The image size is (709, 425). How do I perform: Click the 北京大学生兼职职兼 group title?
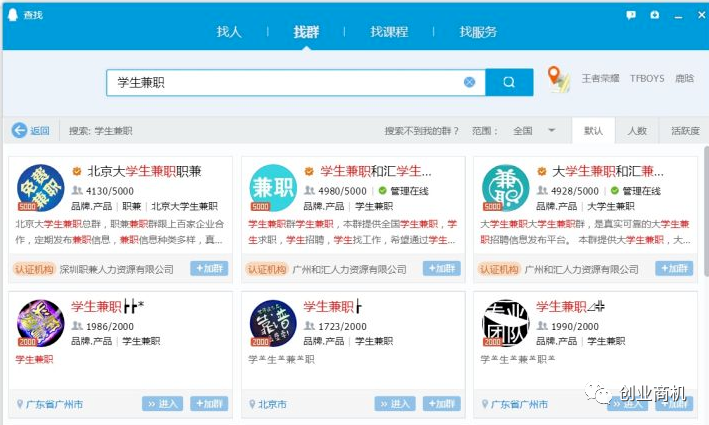point(144,171)
